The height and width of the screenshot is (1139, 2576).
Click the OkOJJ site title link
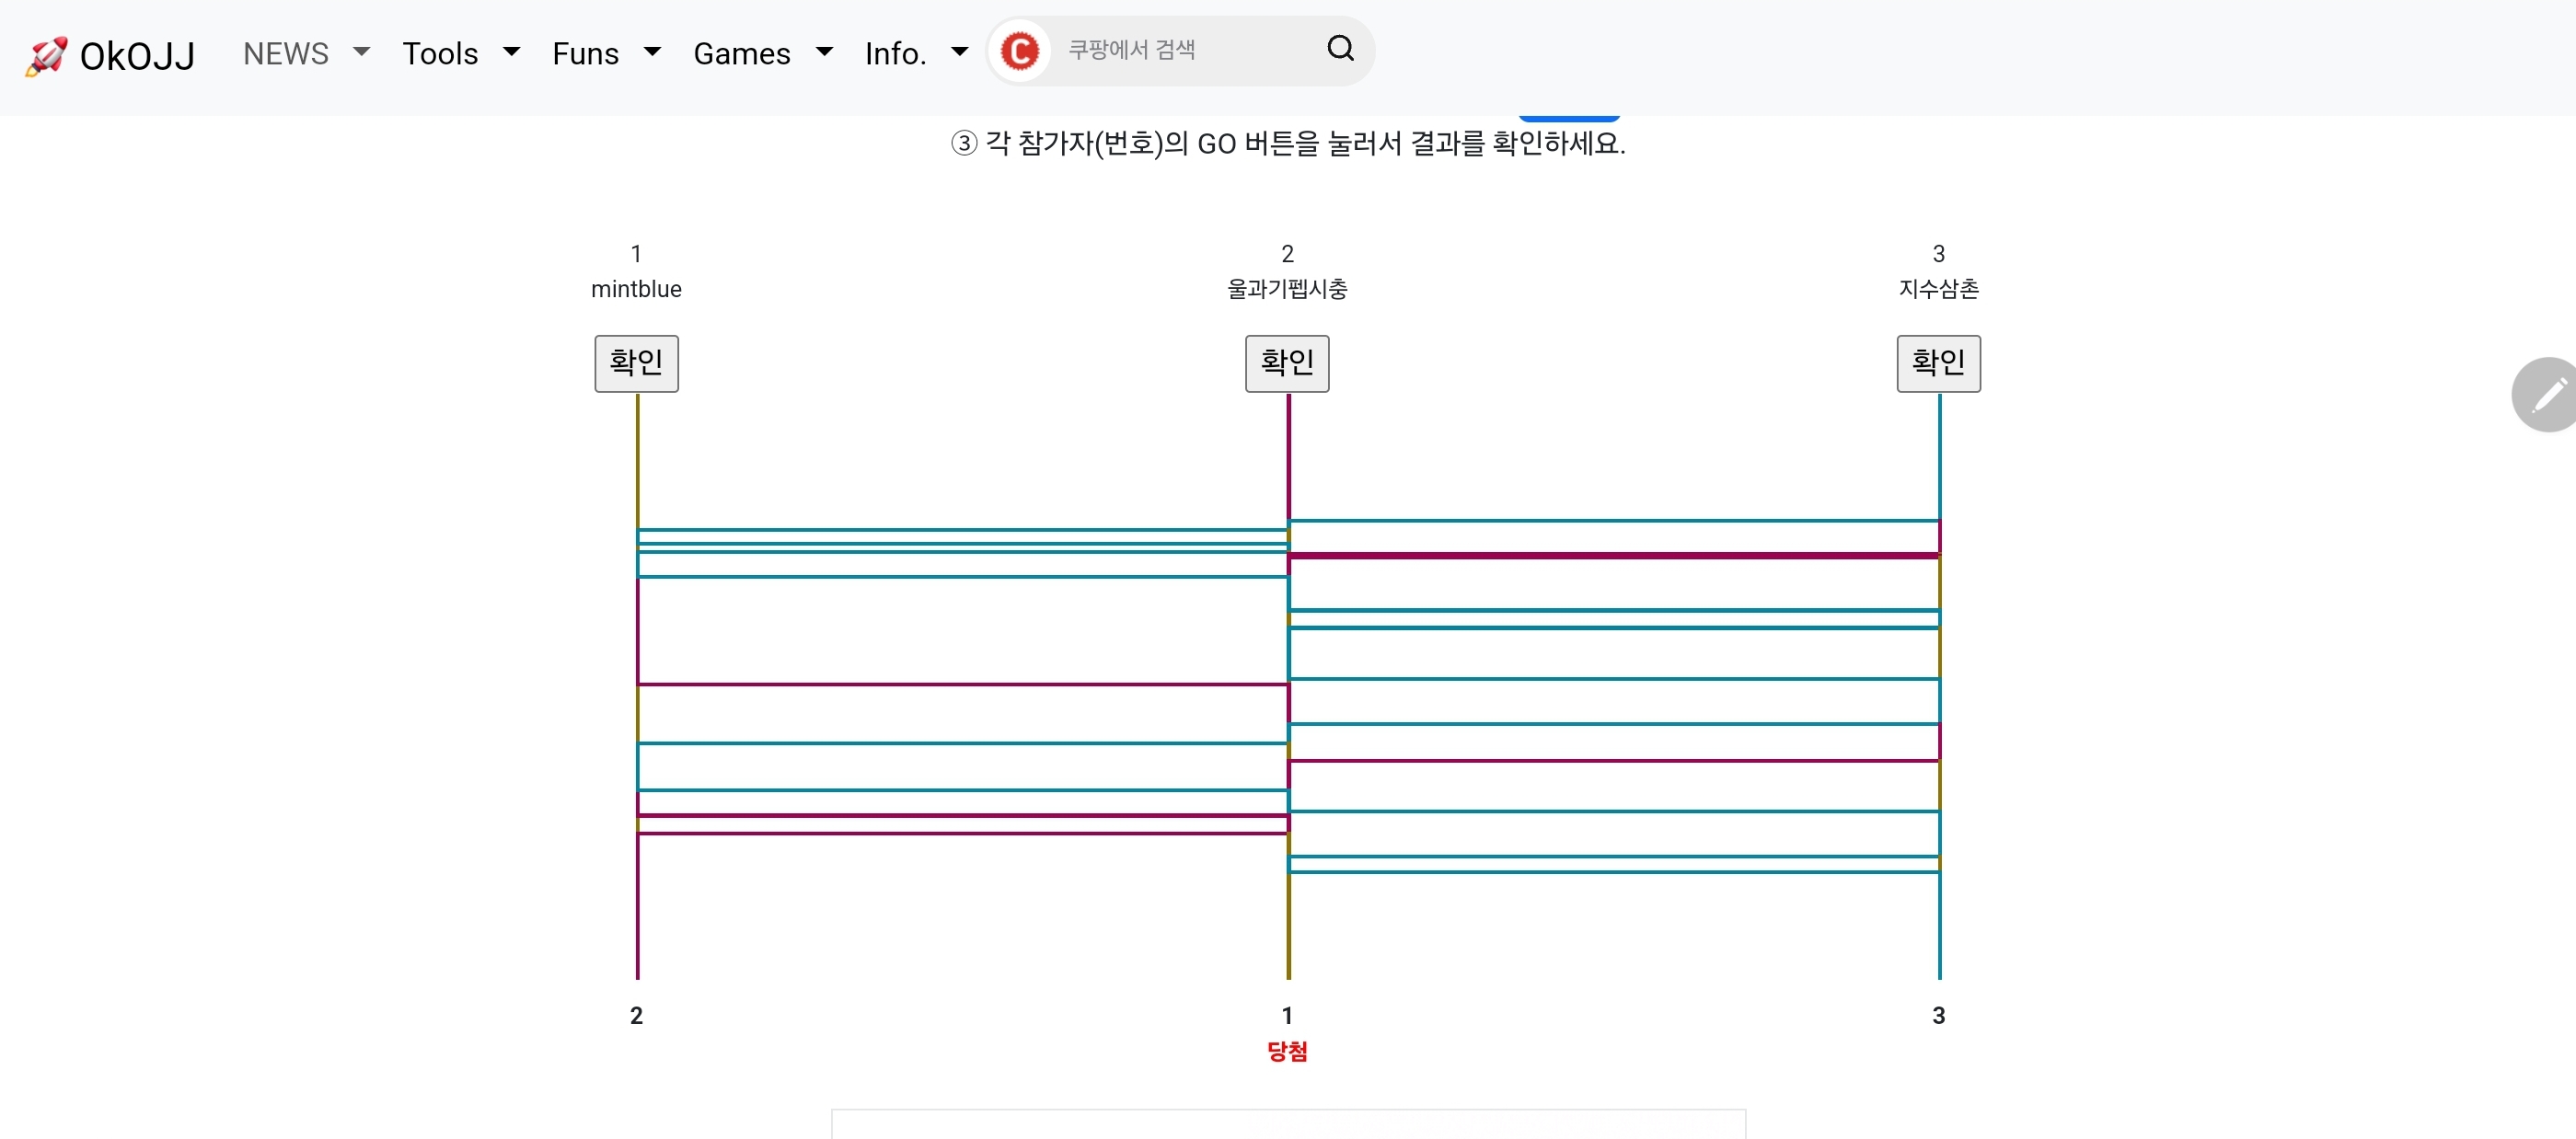tap(137, 56)
